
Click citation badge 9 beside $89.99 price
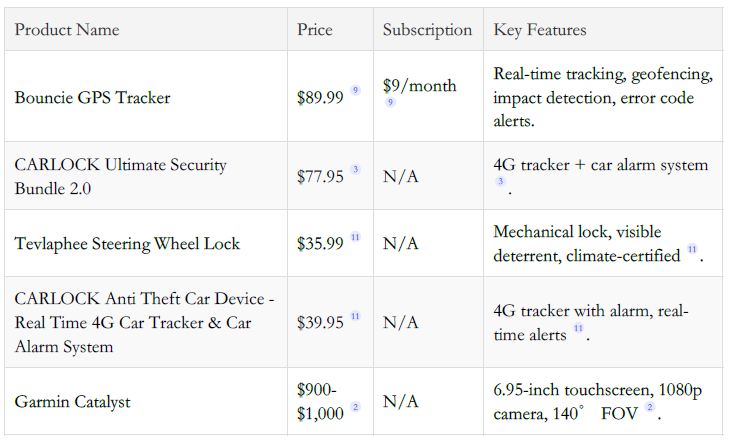point(355,91)
